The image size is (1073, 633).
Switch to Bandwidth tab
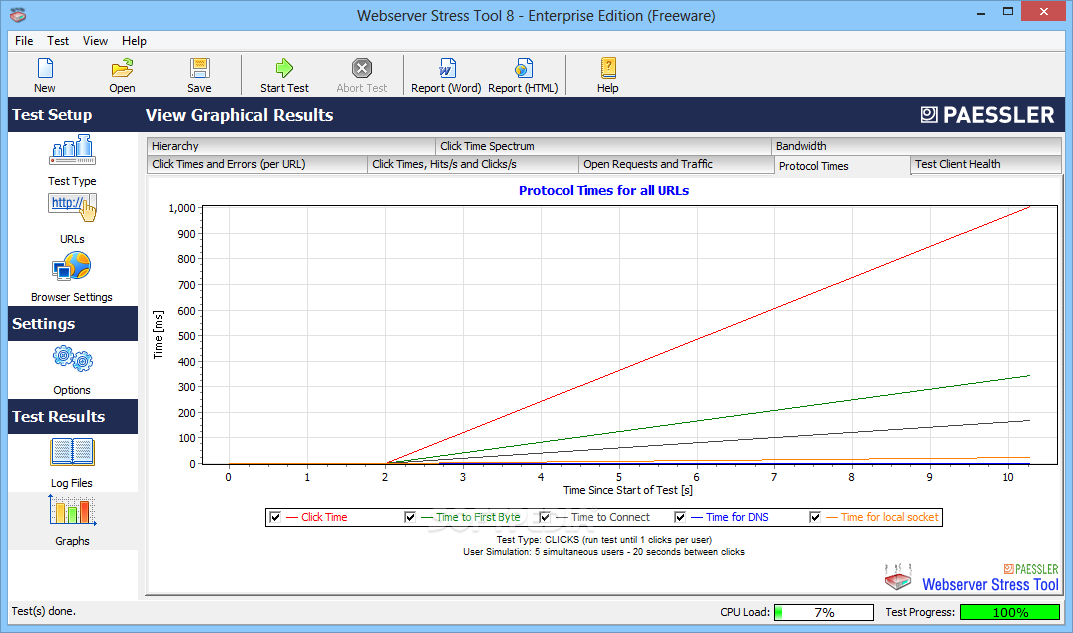(916, 146)
